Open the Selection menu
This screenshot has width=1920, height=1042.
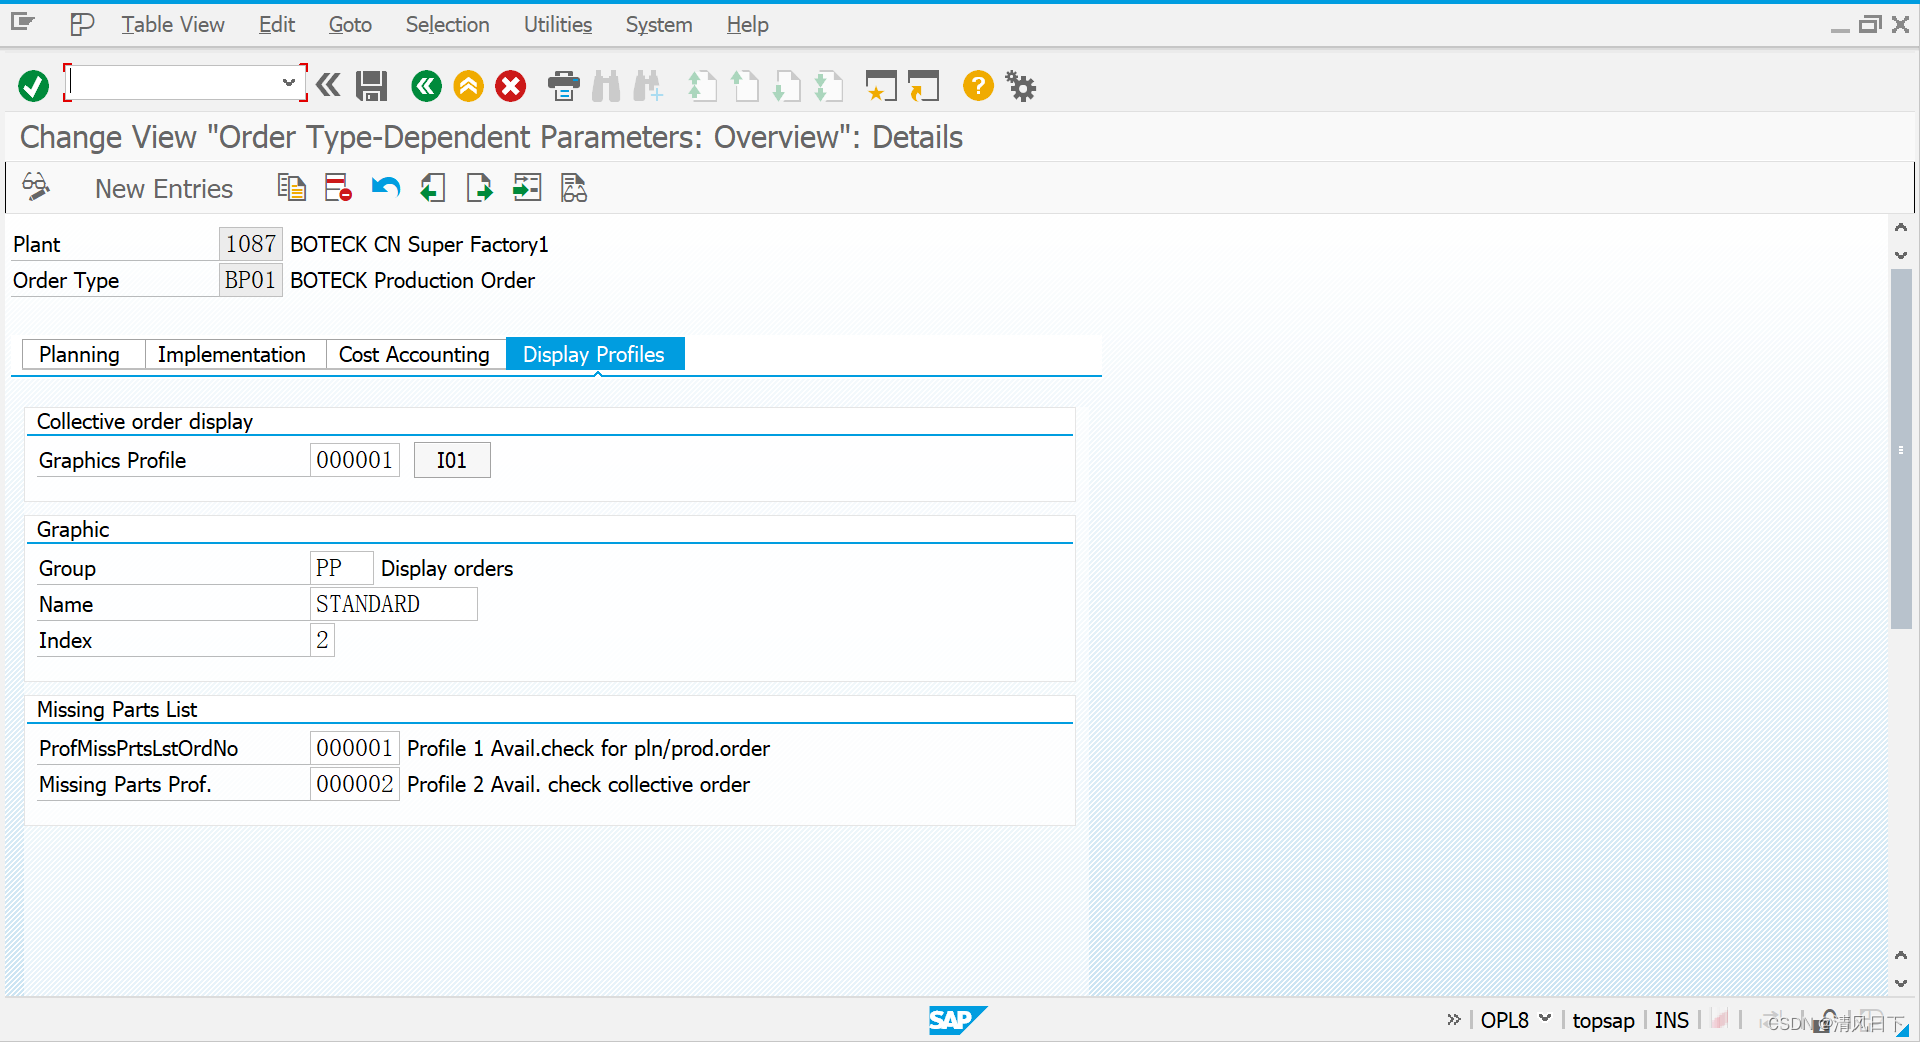pos(447,25)
